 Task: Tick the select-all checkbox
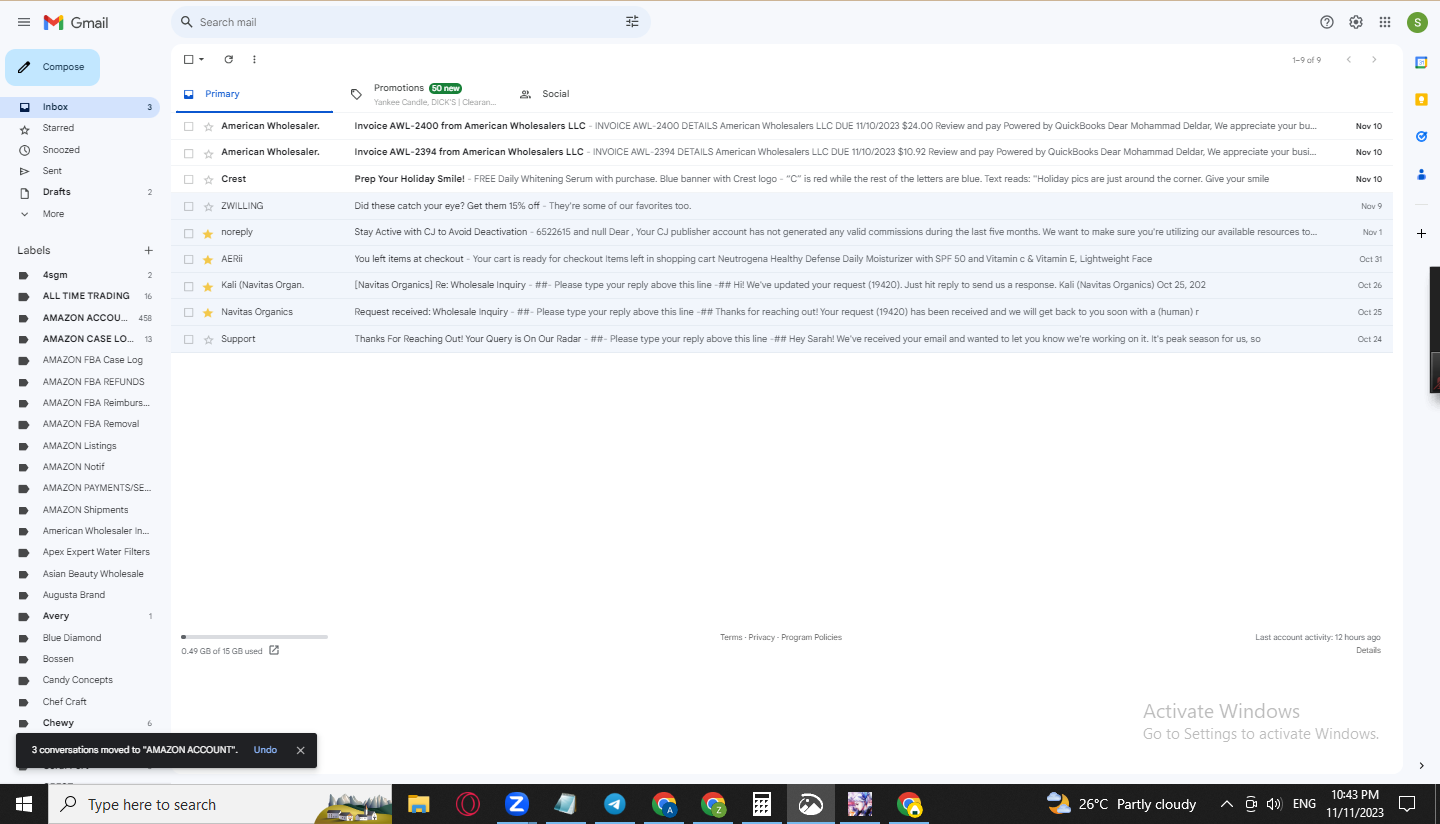click(188, 60)
